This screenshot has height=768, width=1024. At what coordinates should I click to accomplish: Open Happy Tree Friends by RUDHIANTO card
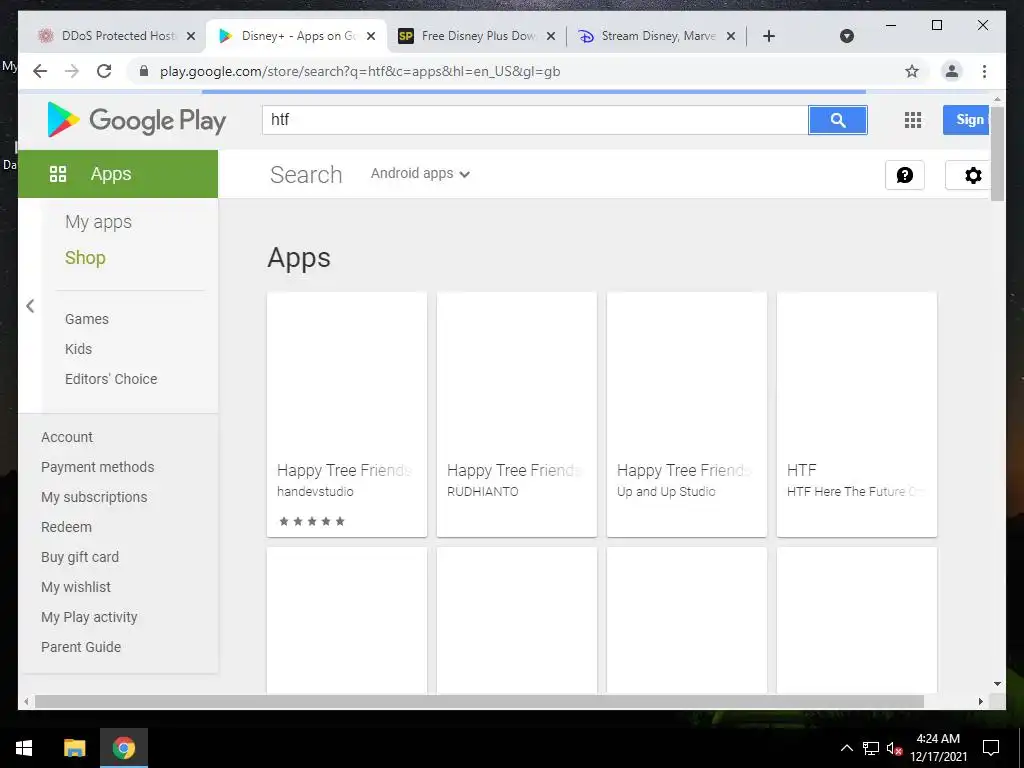[x=517, y=415]
